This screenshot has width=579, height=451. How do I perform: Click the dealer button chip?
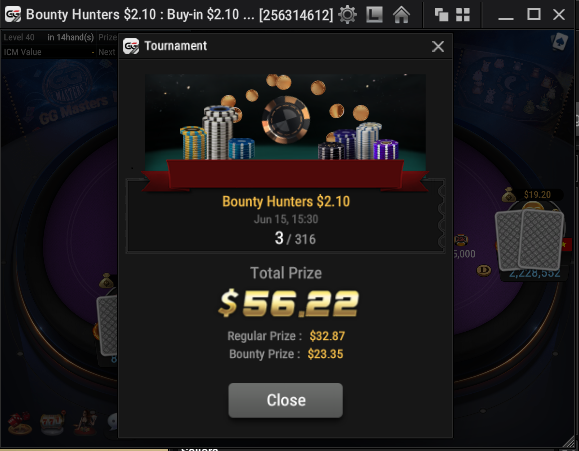click(483, 270)
